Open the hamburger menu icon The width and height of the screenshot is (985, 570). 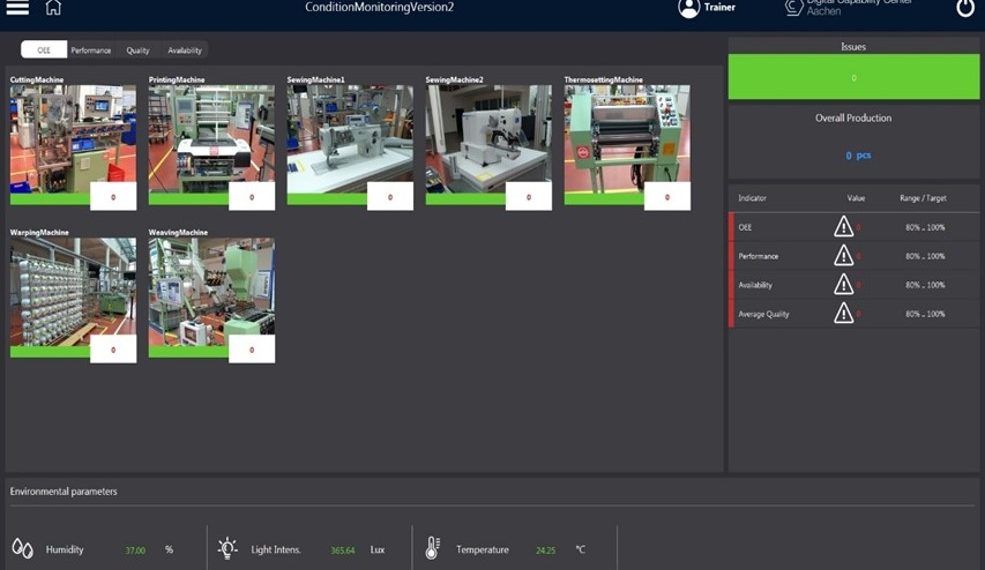coord(17,8)
